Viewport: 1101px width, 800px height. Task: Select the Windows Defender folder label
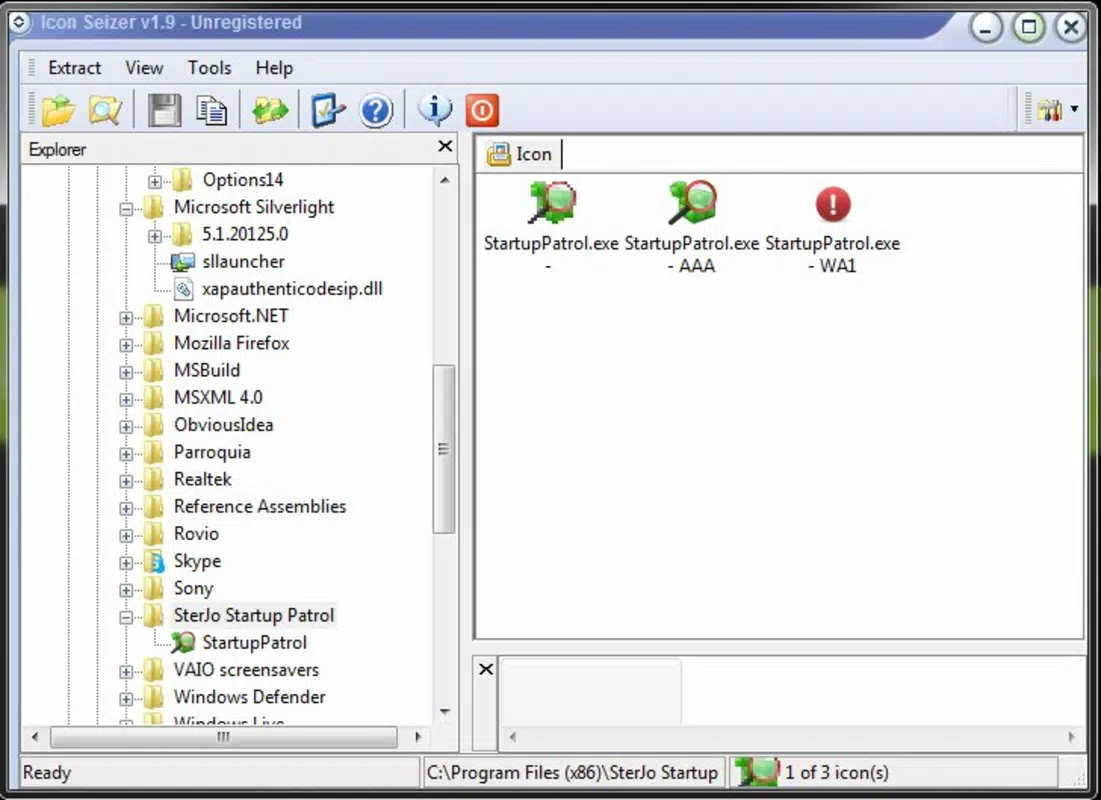pos(249,697)
